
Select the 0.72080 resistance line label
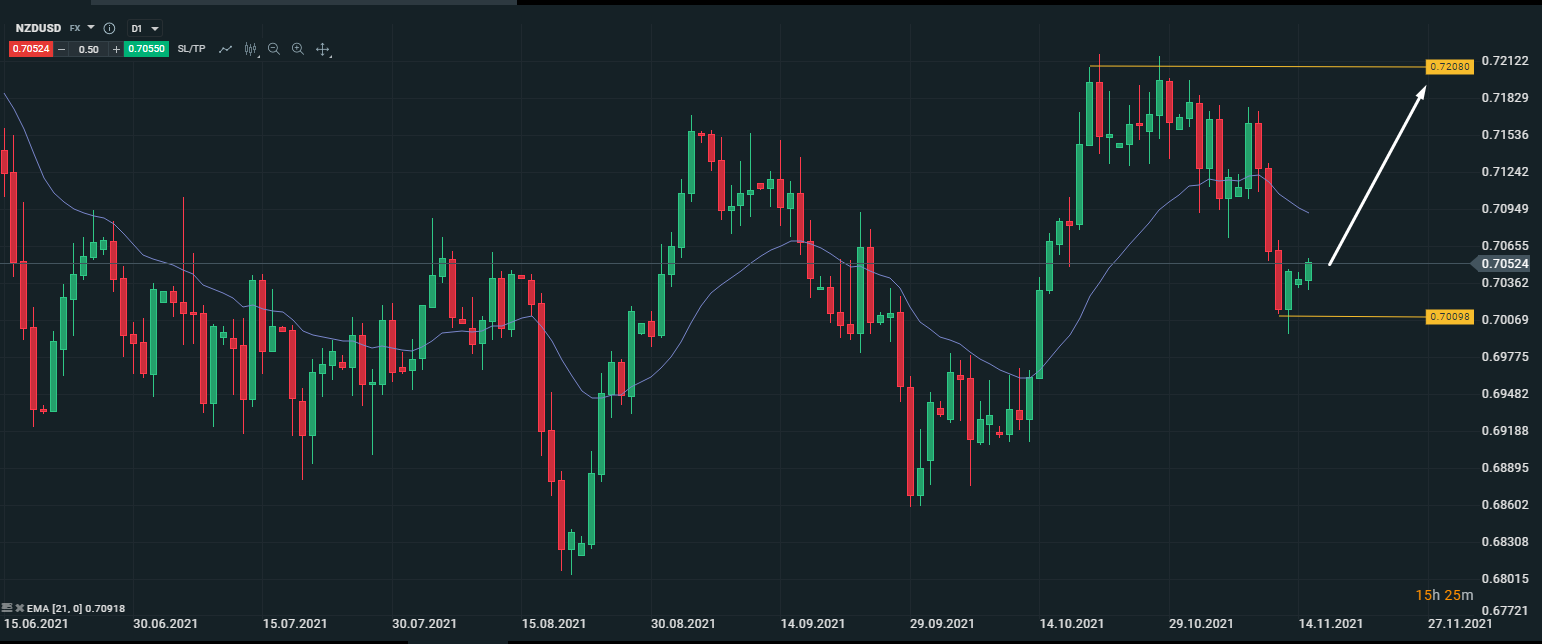click(x=1449, y=67)
